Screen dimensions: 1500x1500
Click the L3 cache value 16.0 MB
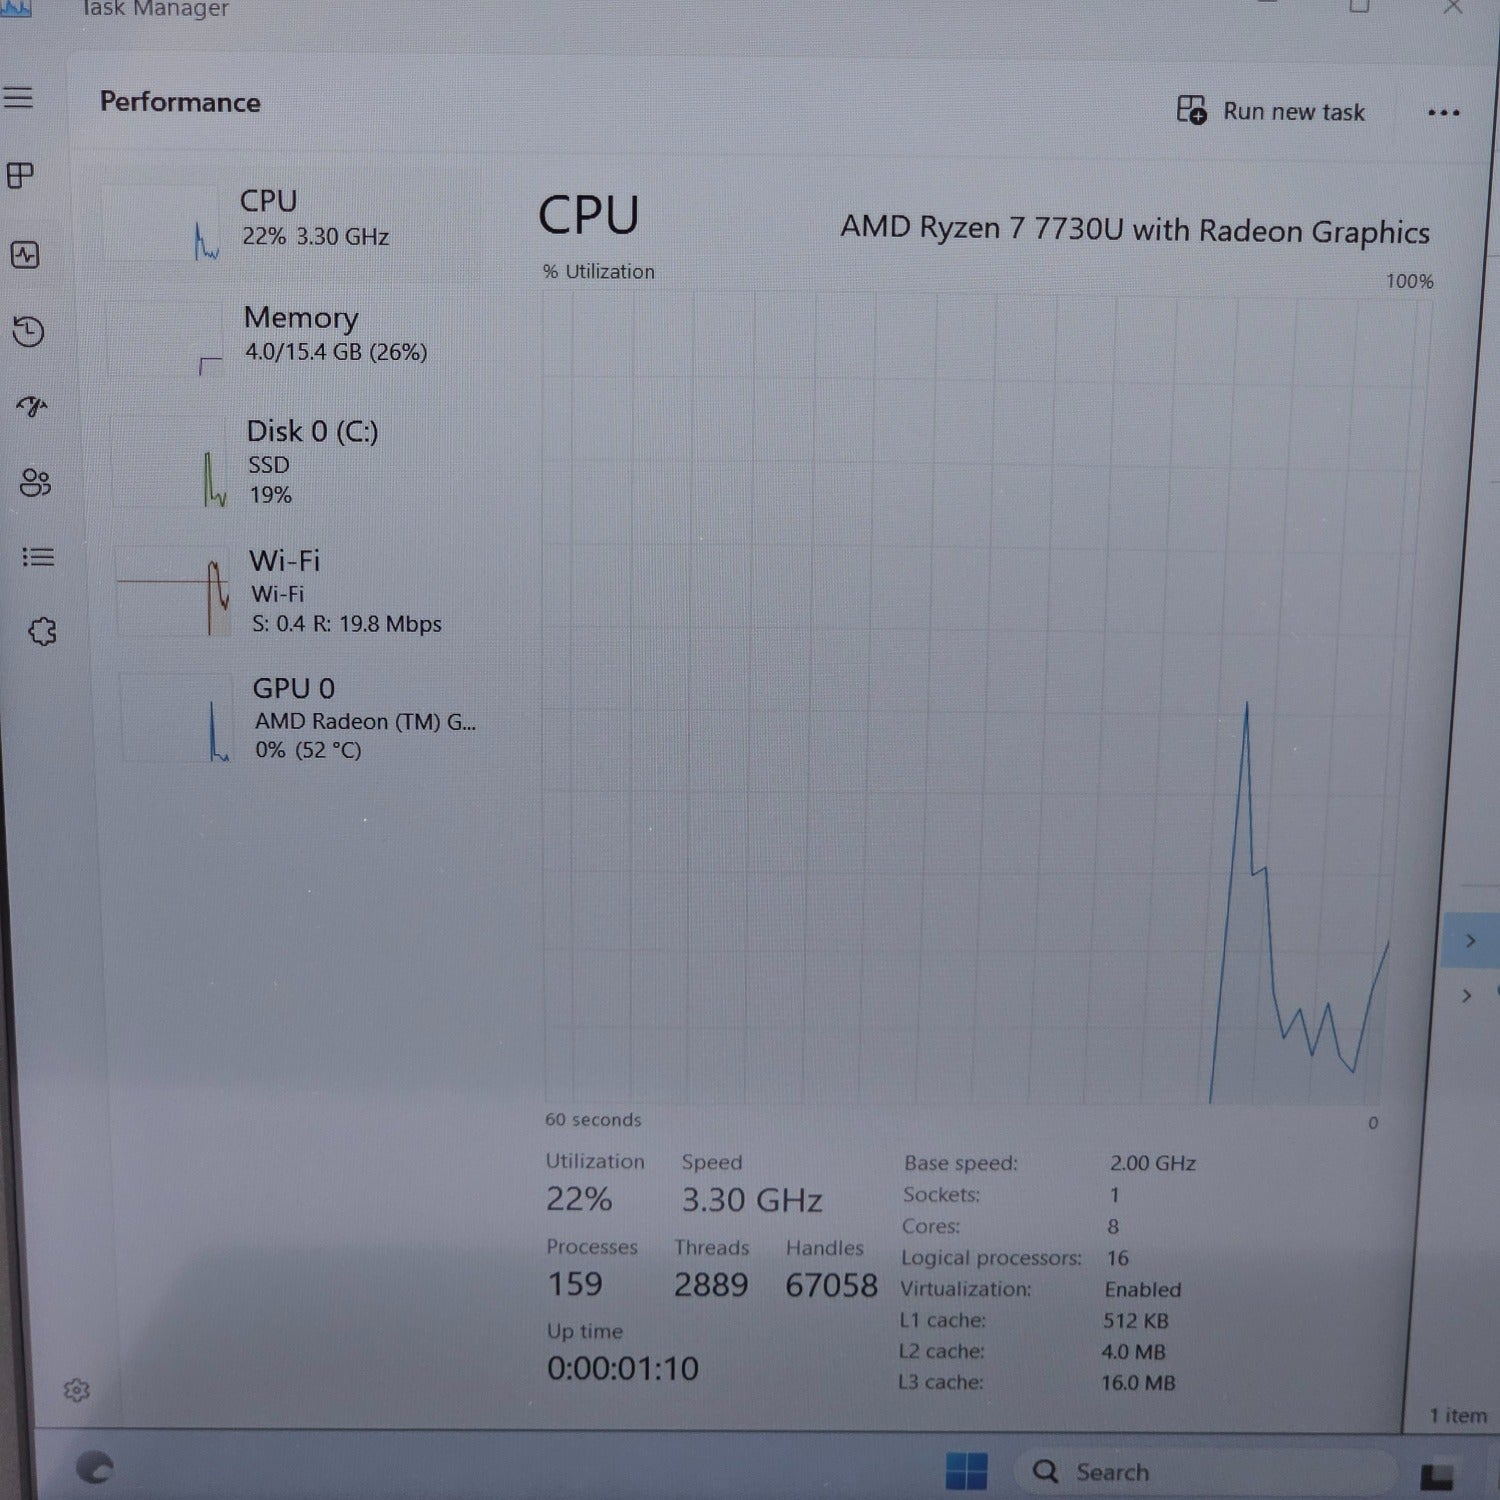tap(1138, 1383)
